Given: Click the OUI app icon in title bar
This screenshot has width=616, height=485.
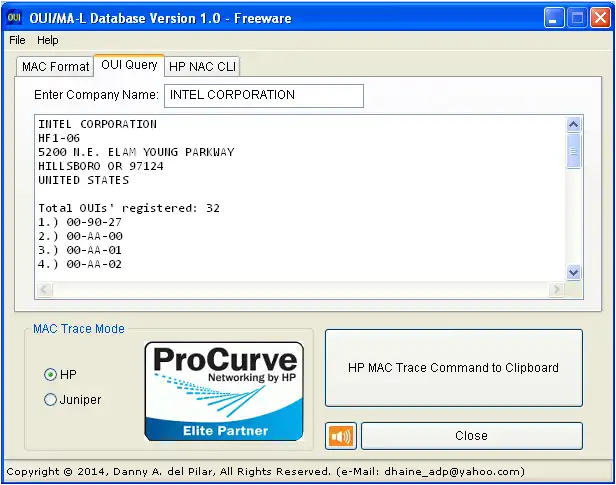Looking at the screenshot, I should pyautogui.click(x=14, y=18).
